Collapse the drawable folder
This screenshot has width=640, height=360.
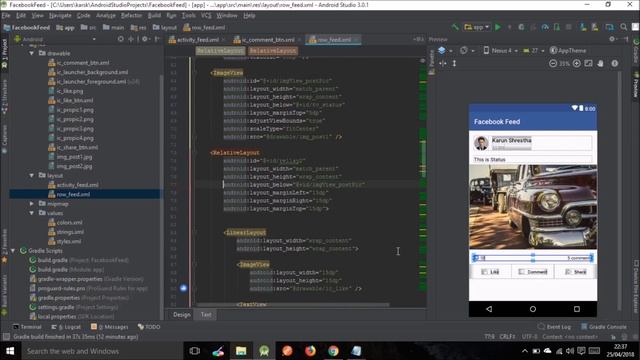coord(31,53)
